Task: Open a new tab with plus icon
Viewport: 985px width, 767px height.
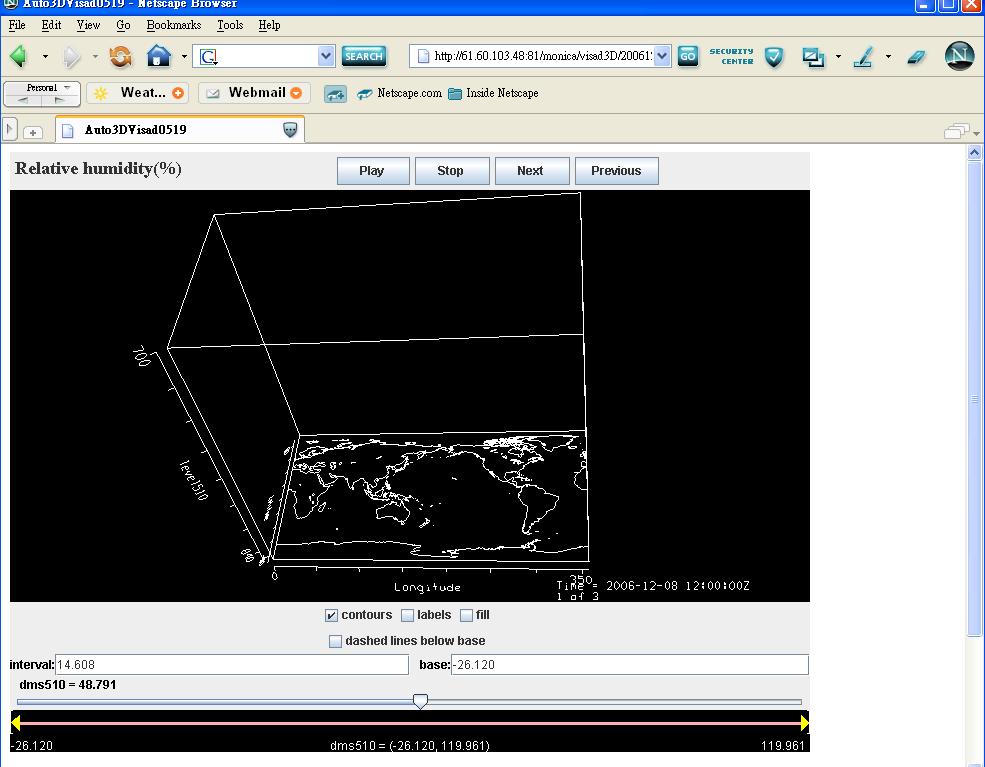Action: (x=33, y=131)
